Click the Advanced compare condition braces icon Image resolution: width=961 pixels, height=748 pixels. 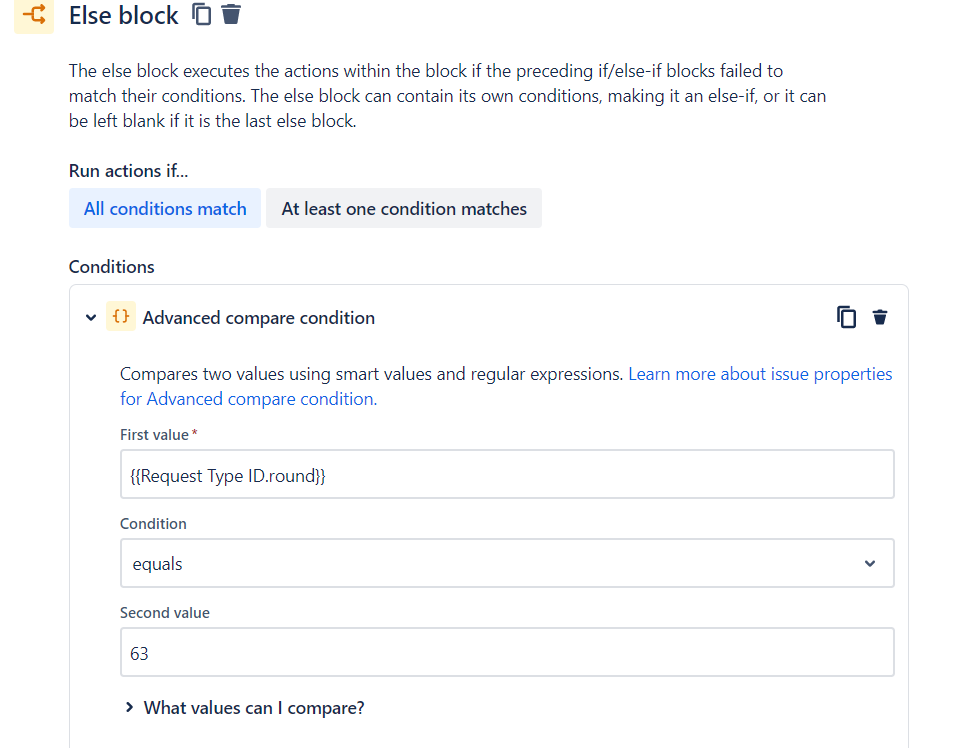(x=121, y=316)
